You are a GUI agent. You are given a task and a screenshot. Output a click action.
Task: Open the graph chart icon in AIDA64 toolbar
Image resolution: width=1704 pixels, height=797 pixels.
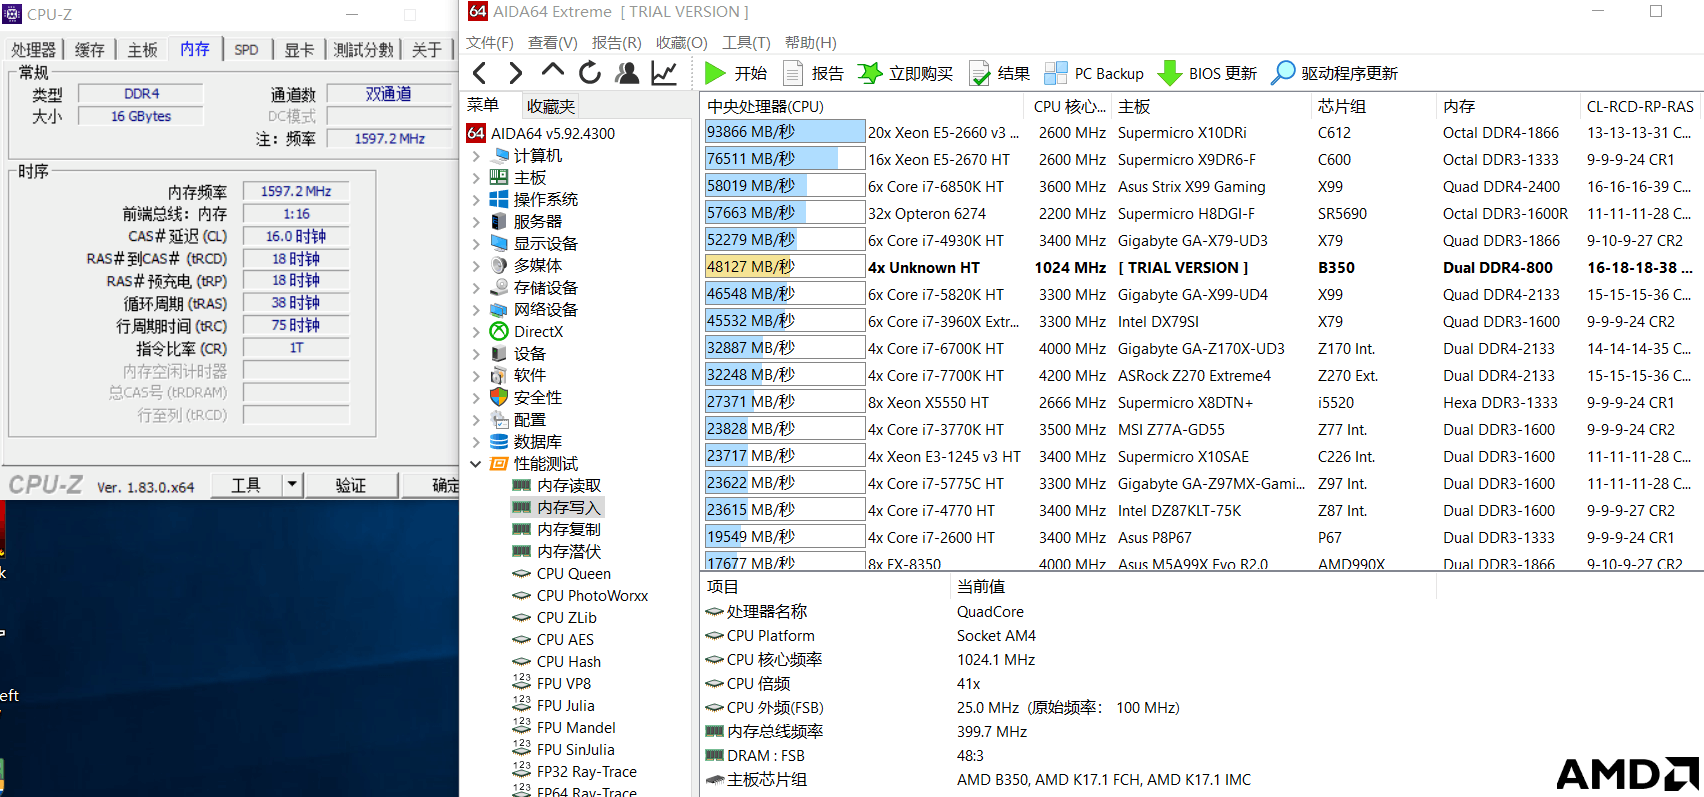pos(664,73)
